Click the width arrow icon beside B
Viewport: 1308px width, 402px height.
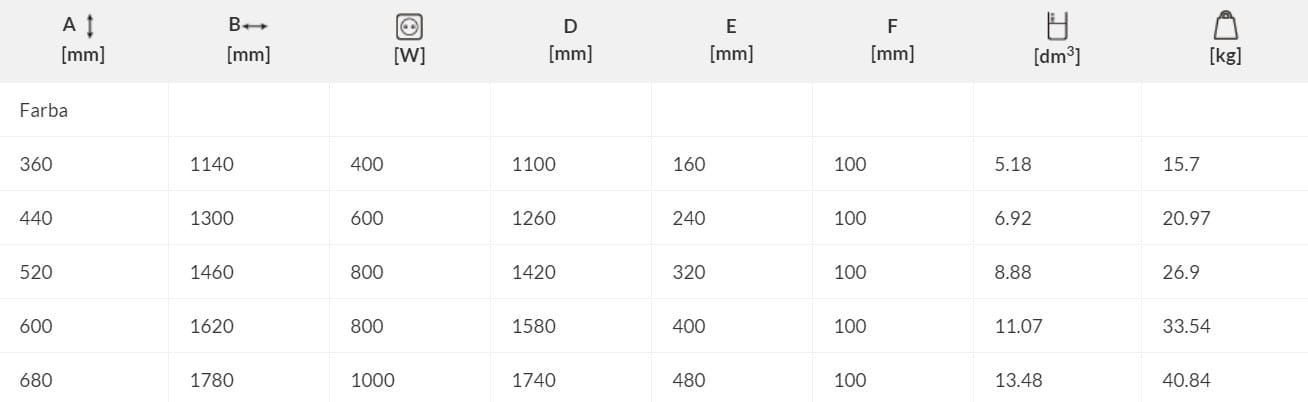(256, 26)
